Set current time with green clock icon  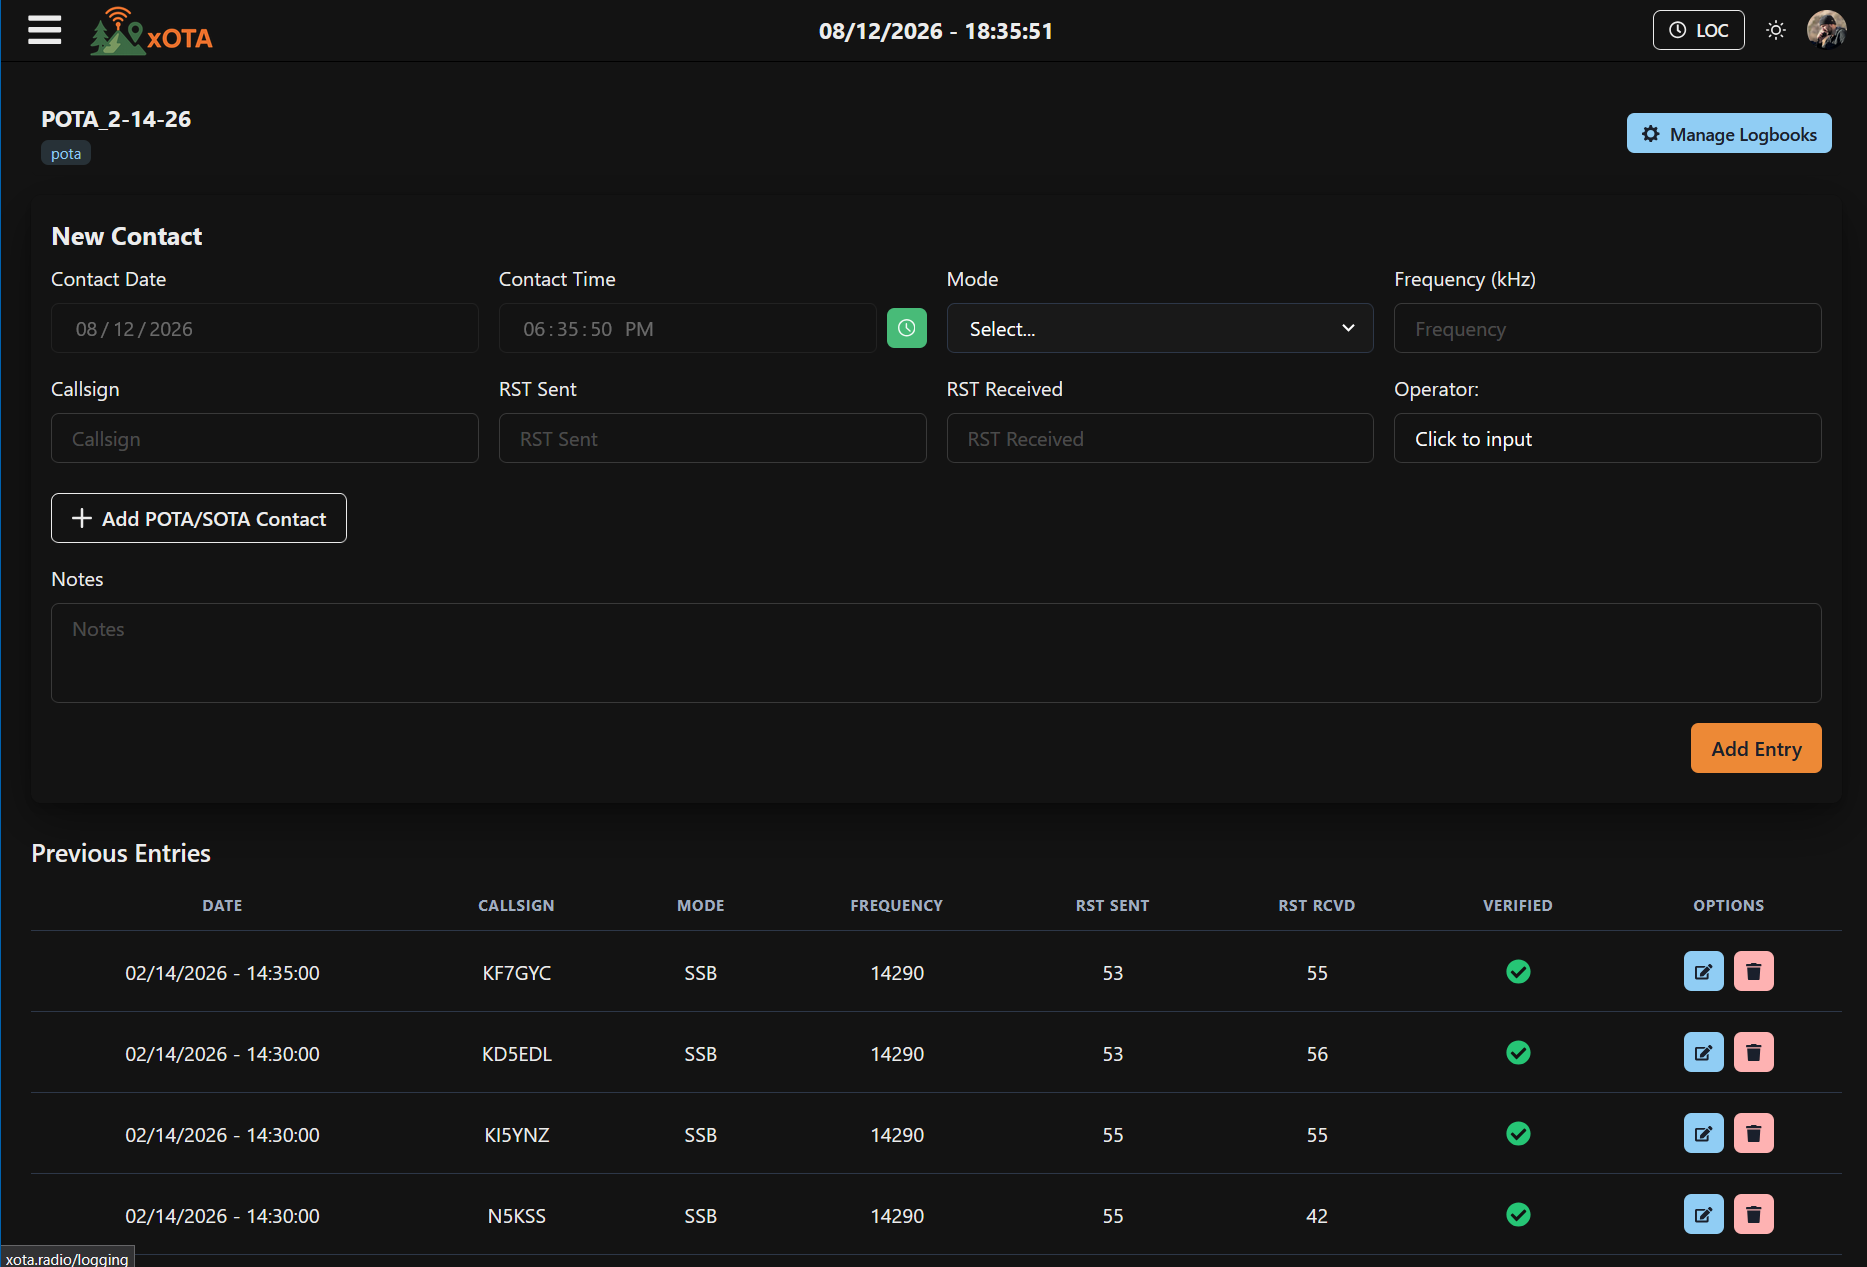point(906,328)
